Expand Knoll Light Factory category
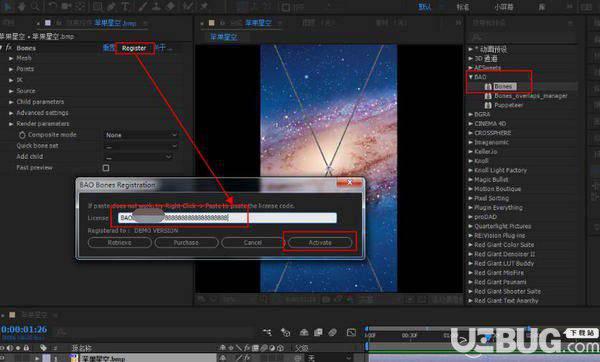 coord(471,170)
